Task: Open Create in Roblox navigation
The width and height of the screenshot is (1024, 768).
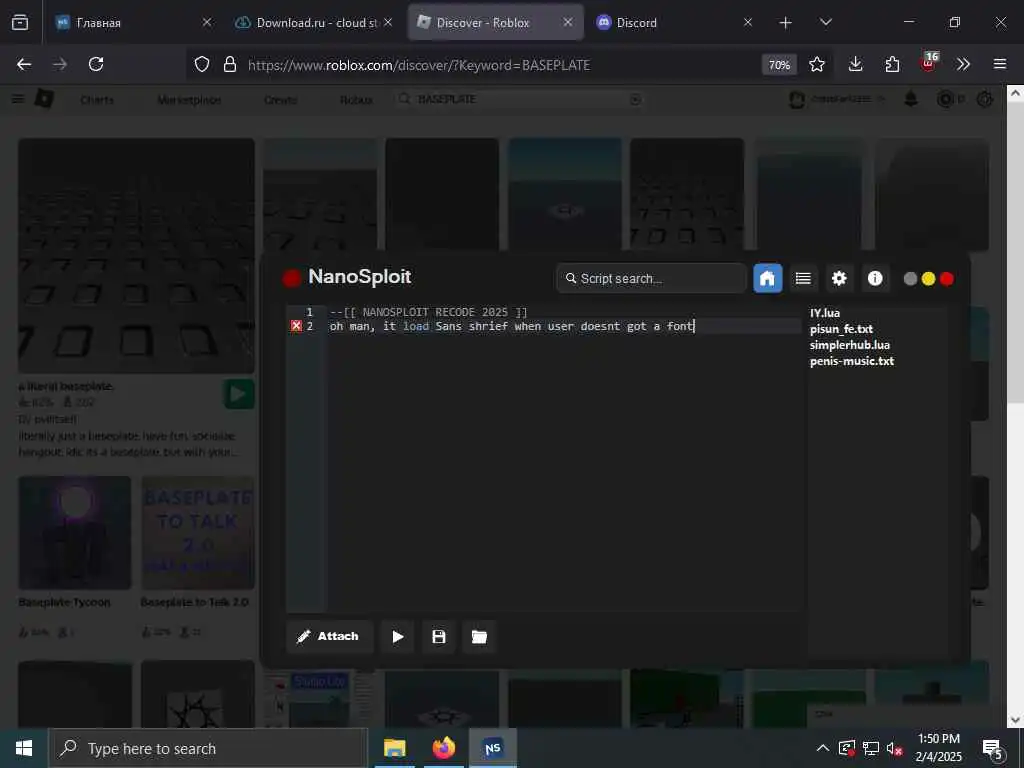Action: click(x=280, y=100)
